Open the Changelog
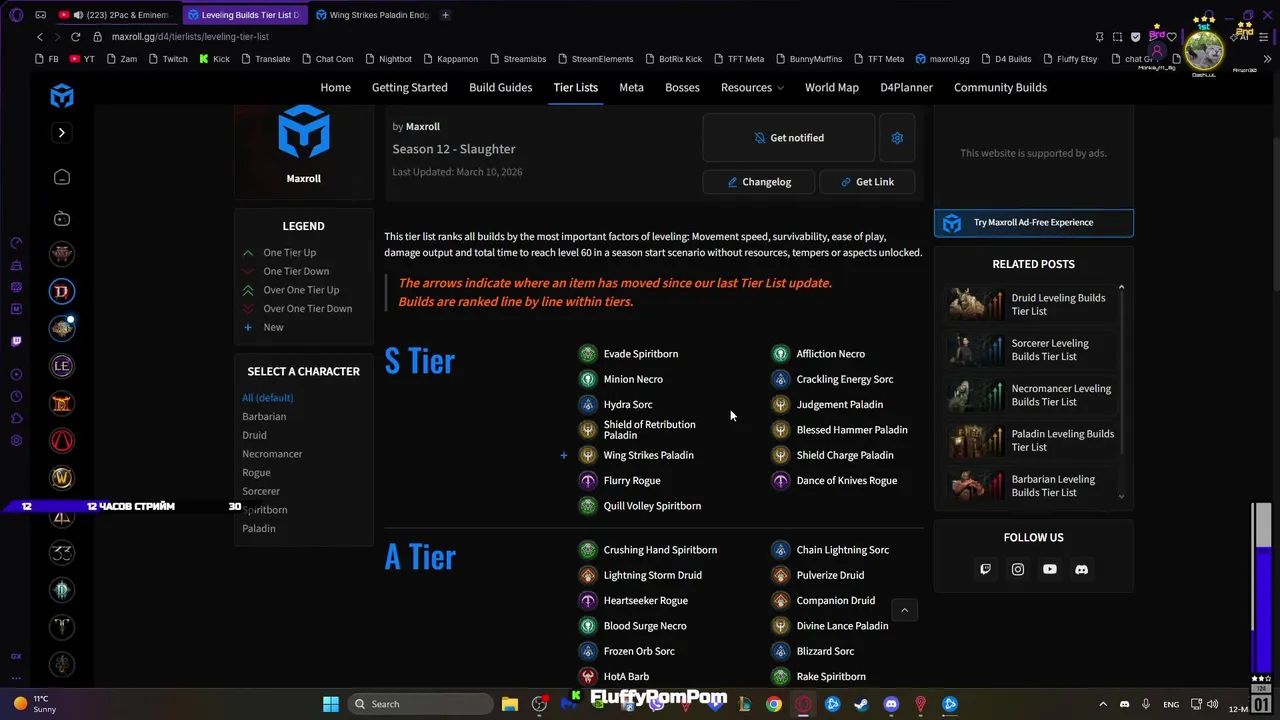 [759, 182]
